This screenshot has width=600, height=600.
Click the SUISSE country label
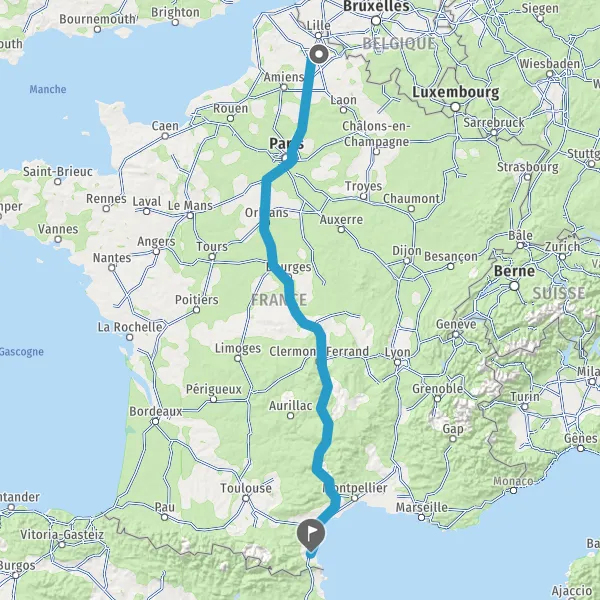tap(559, 293)
